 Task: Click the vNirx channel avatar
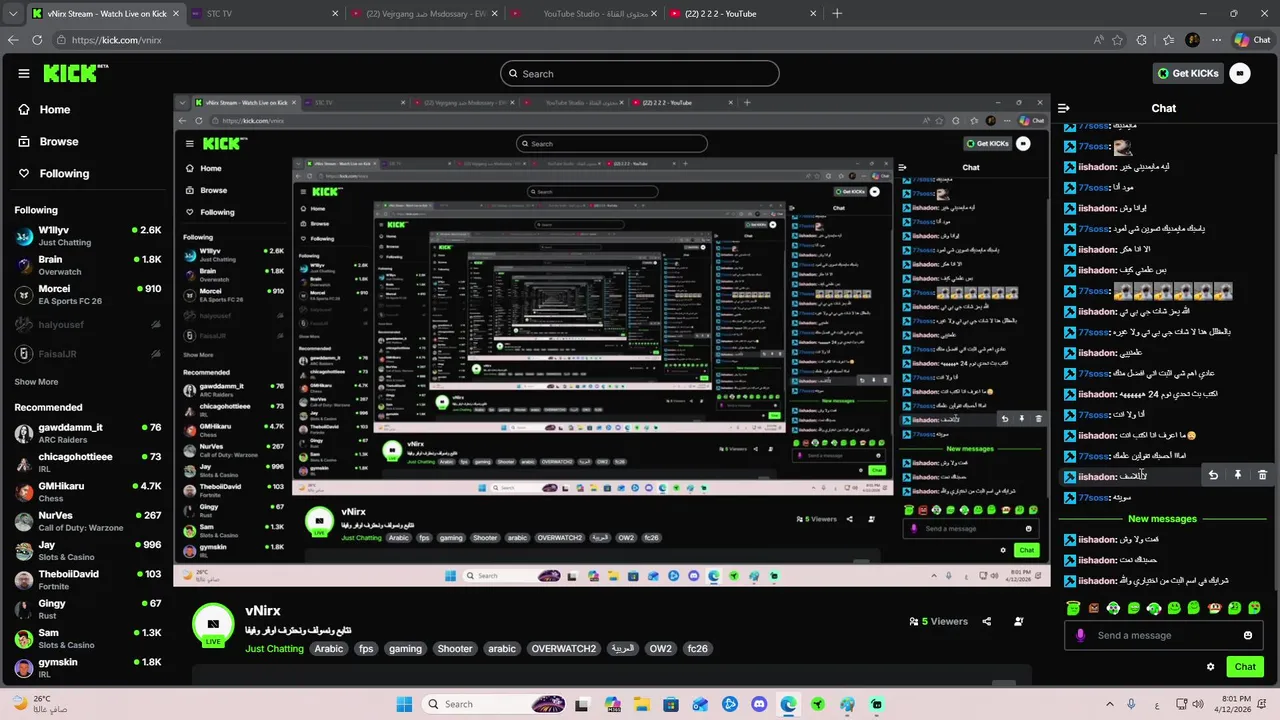pyautogui.click(x=213, y=624)
